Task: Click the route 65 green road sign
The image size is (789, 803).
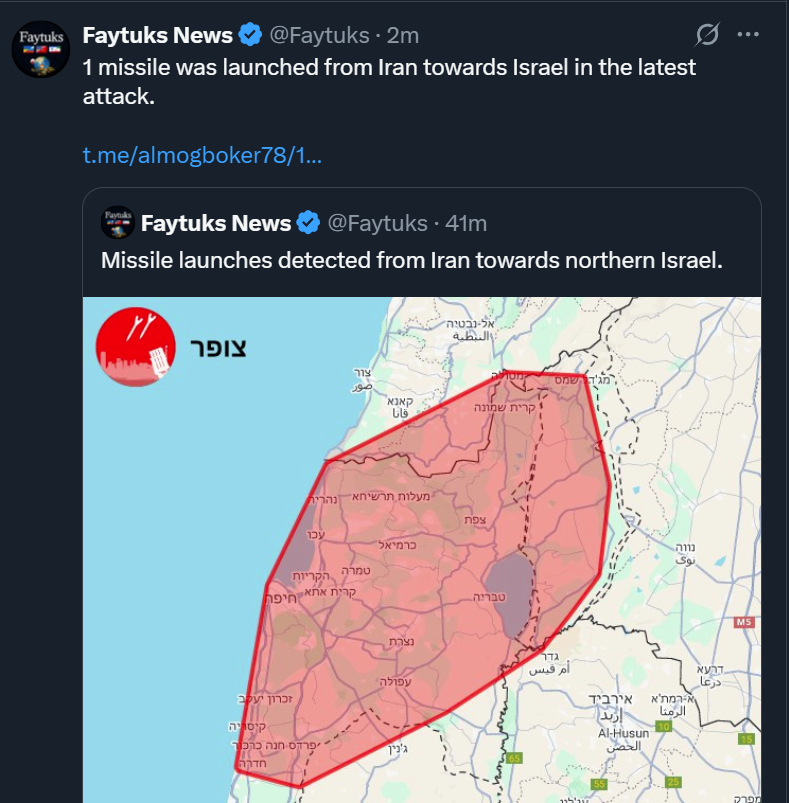Action: click(x=514, y=758)
